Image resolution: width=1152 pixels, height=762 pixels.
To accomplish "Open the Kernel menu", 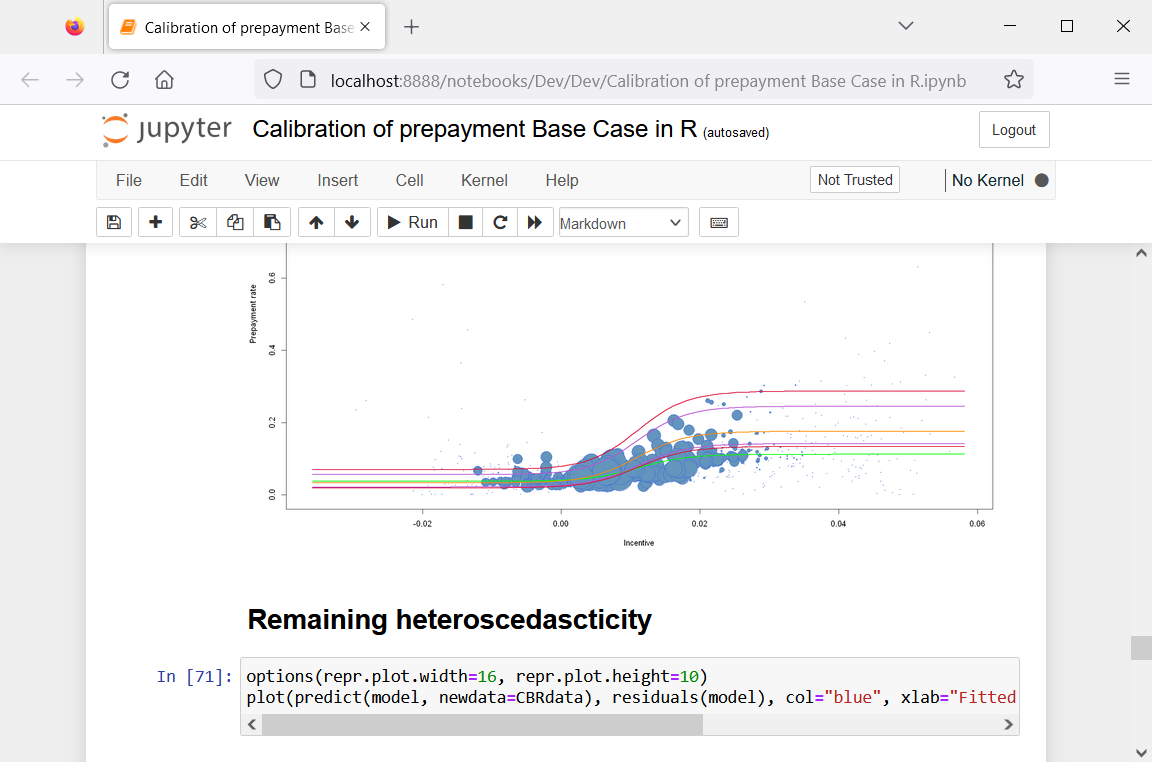I will point(484,180).
